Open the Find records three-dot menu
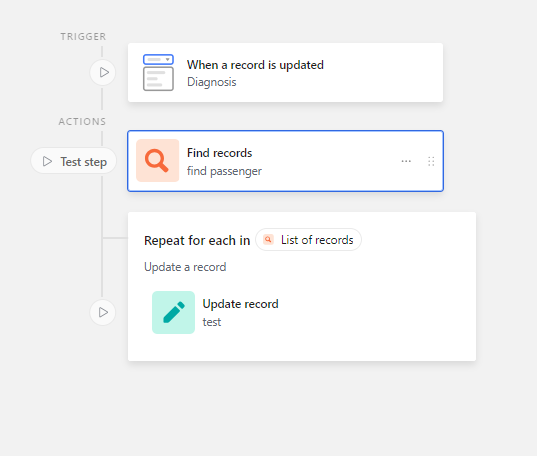This screenshot has width=537, height=456. pos(406,161)
